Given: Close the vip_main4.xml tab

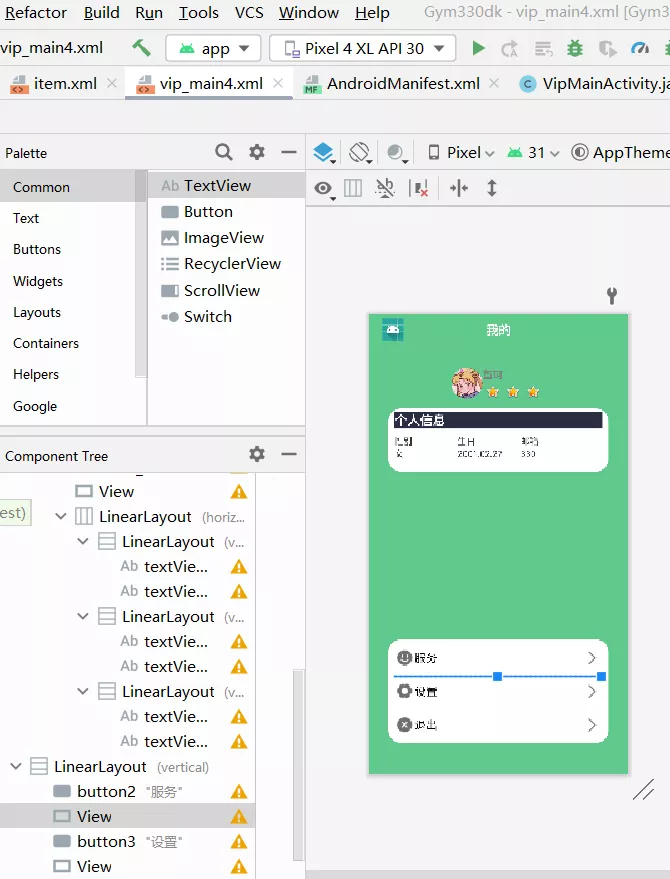Looking at the screenshot, I should pos(278,84).
